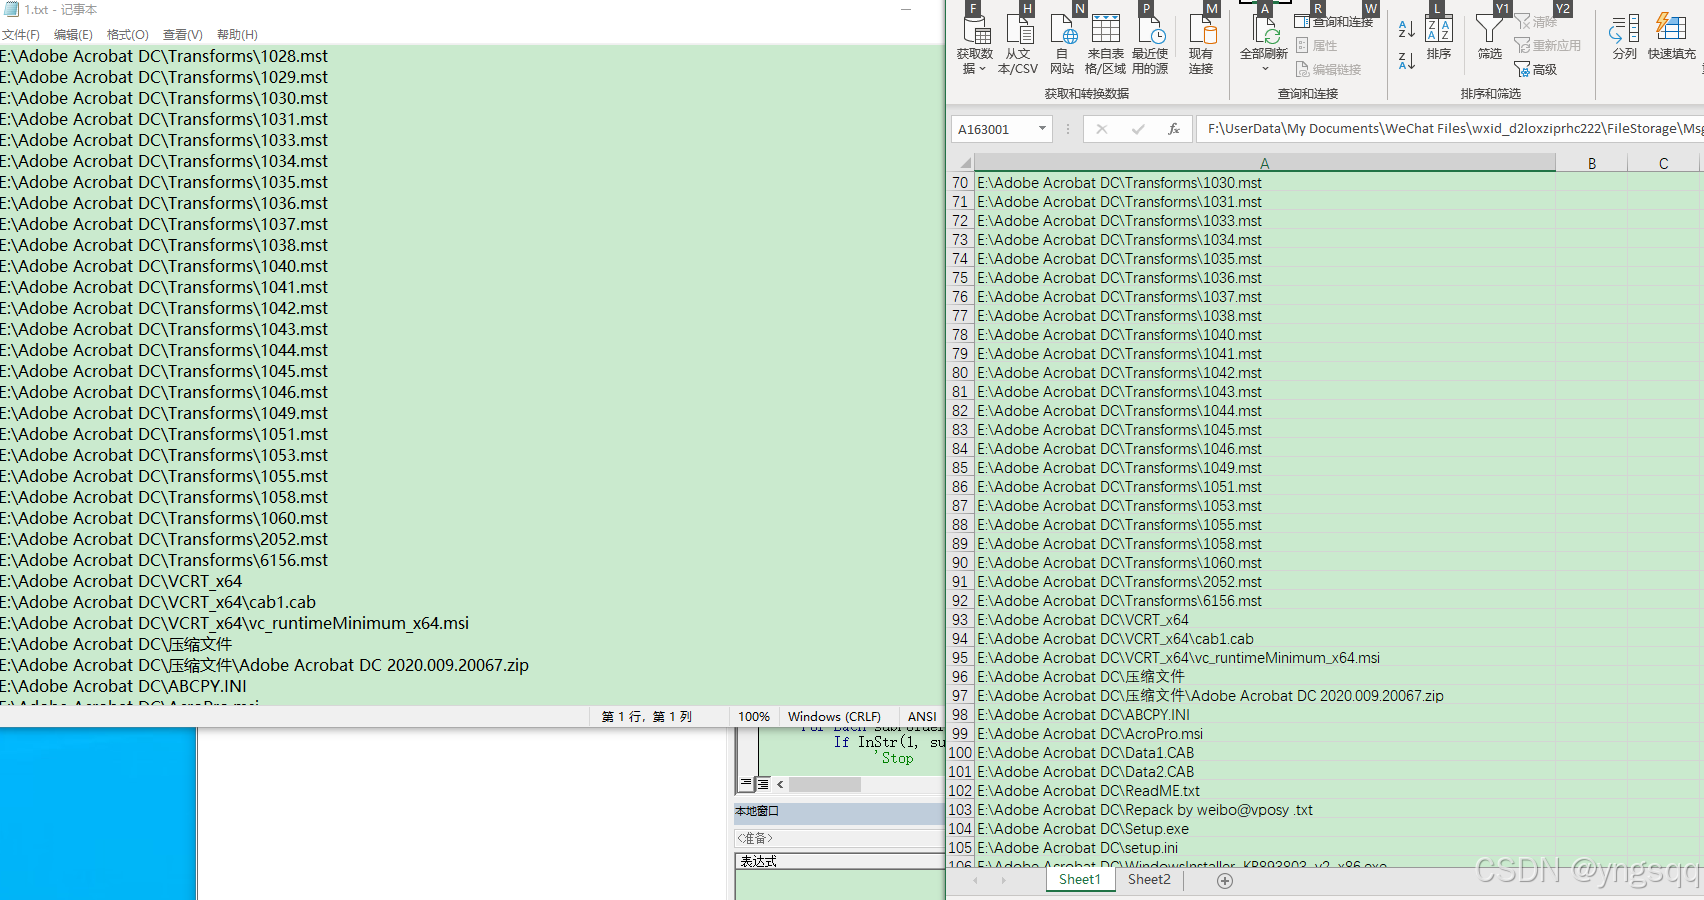Click the previous sheet navigation arrow
This screenshot has width=1704, height=900.
(976, 881)
